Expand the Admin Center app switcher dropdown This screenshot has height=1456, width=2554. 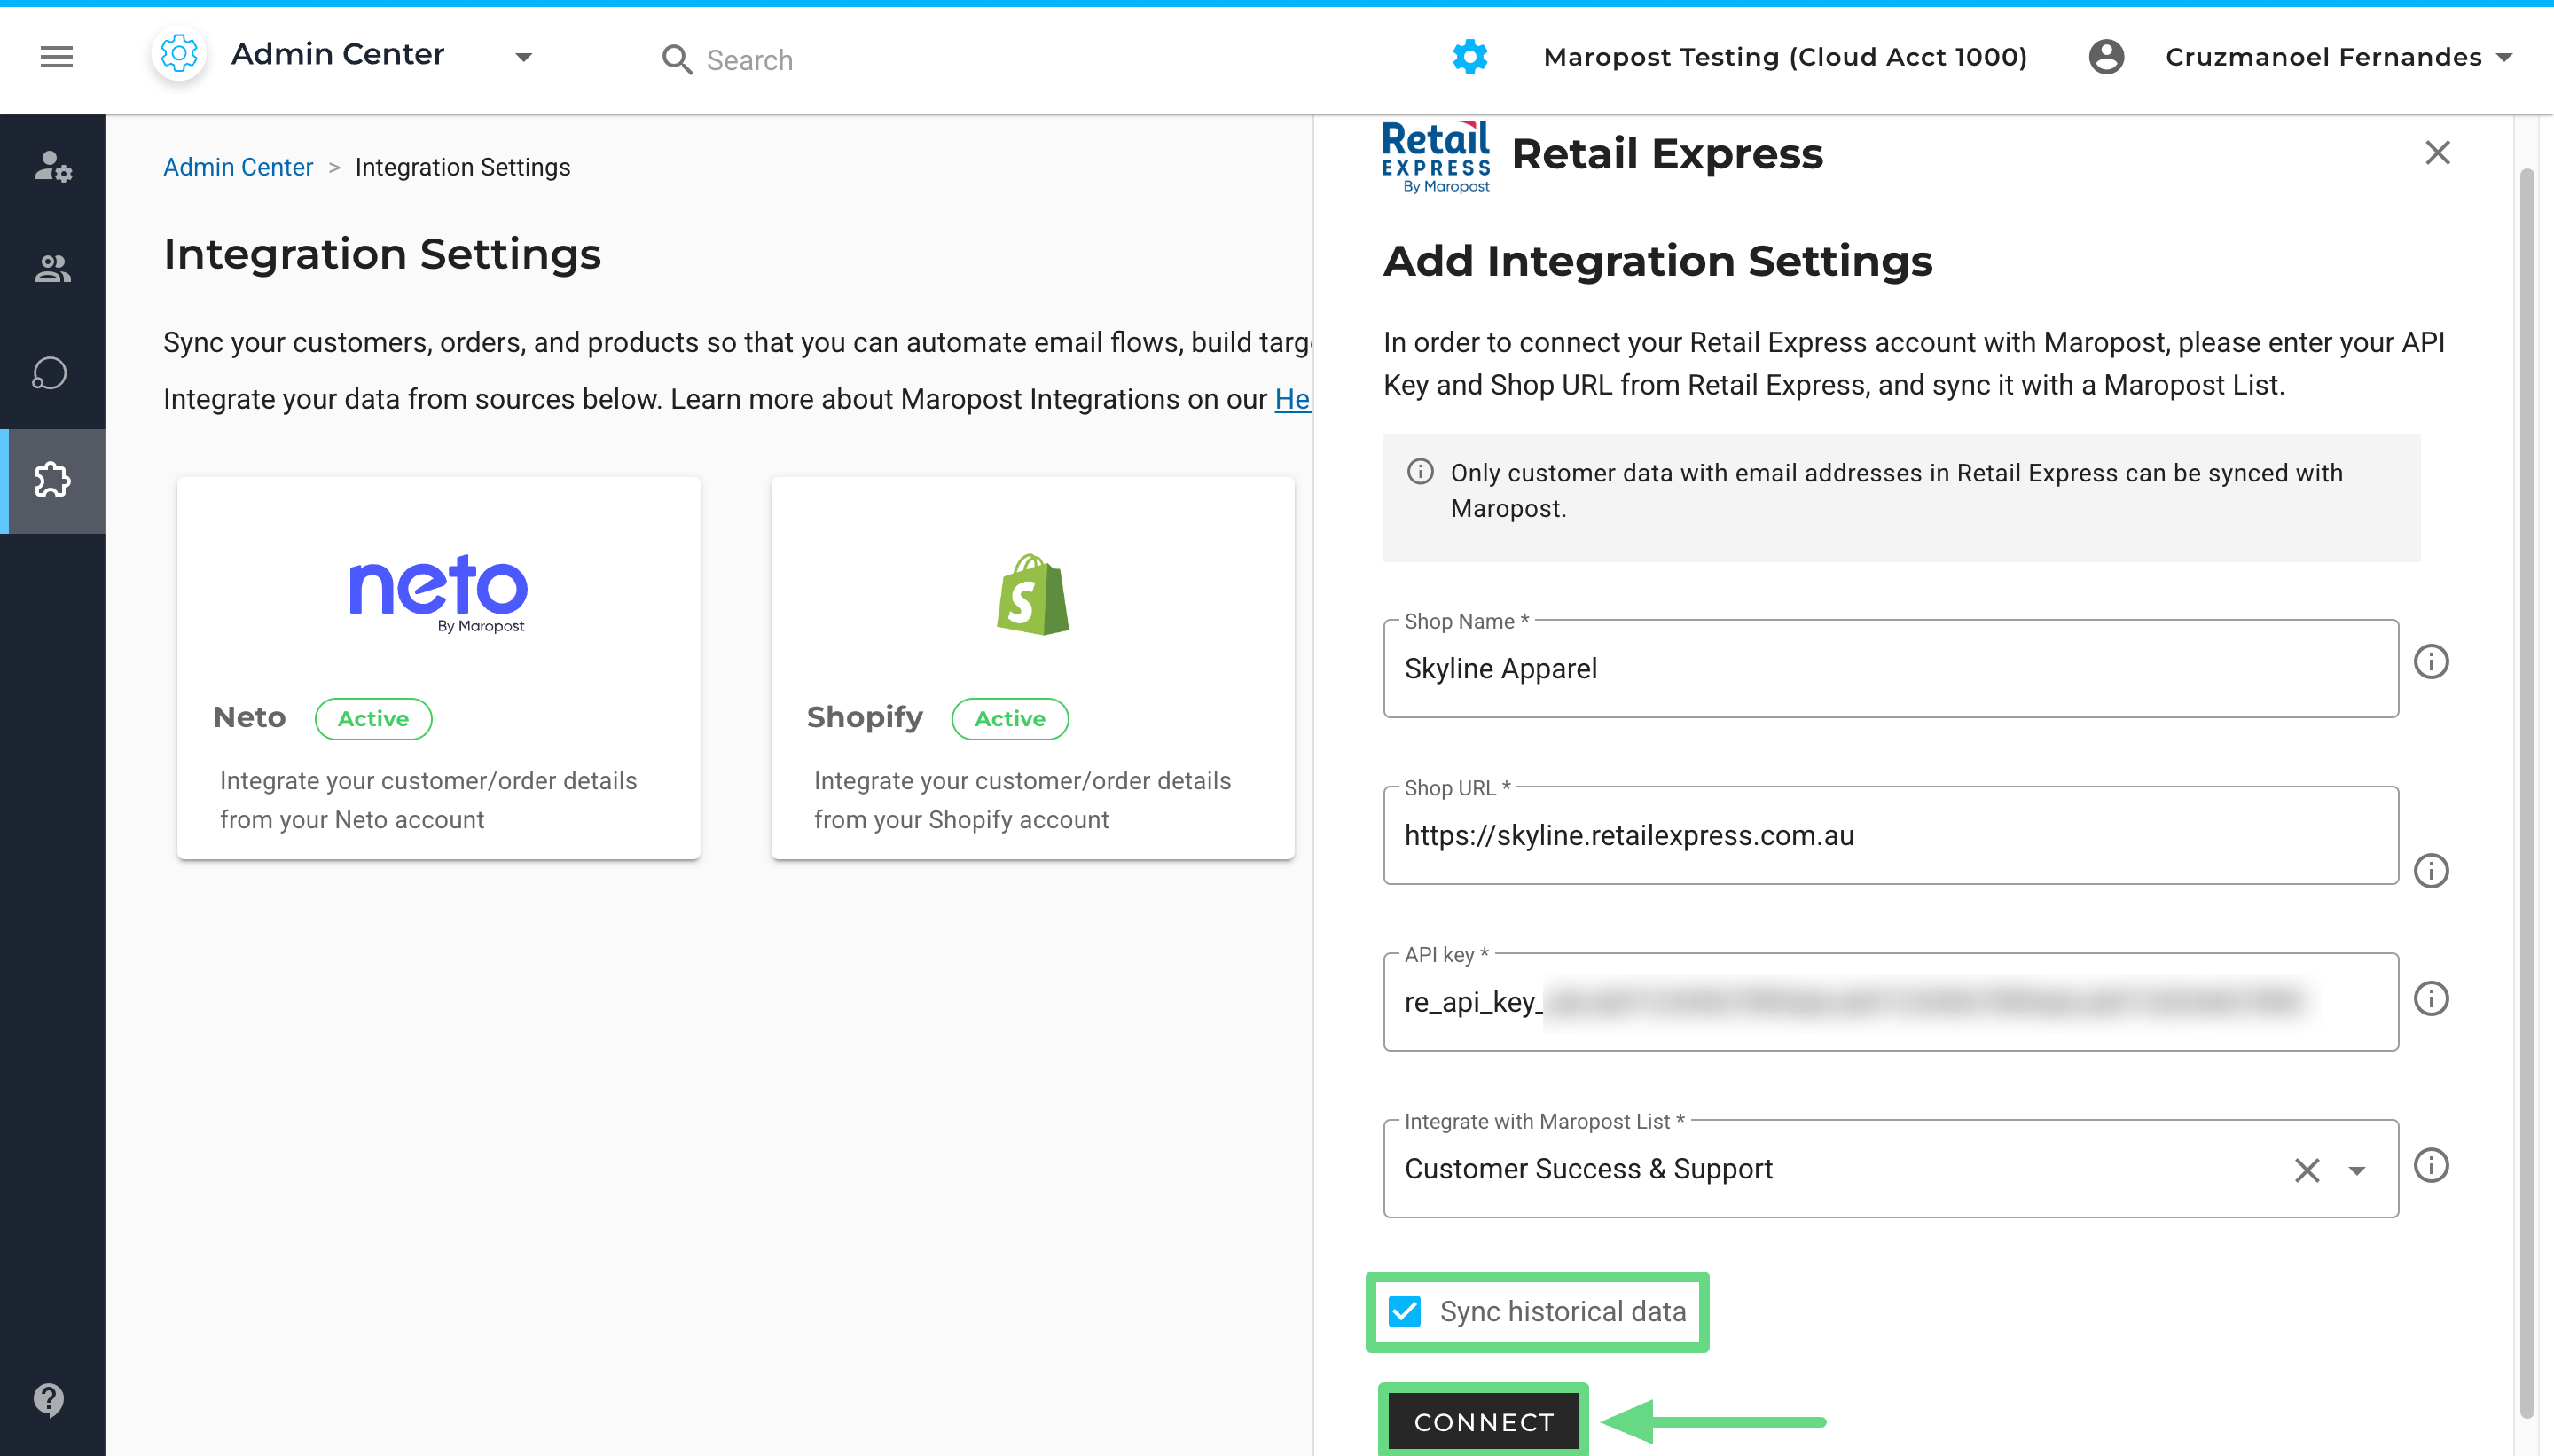pyautogui.click(x=523, y=57)
